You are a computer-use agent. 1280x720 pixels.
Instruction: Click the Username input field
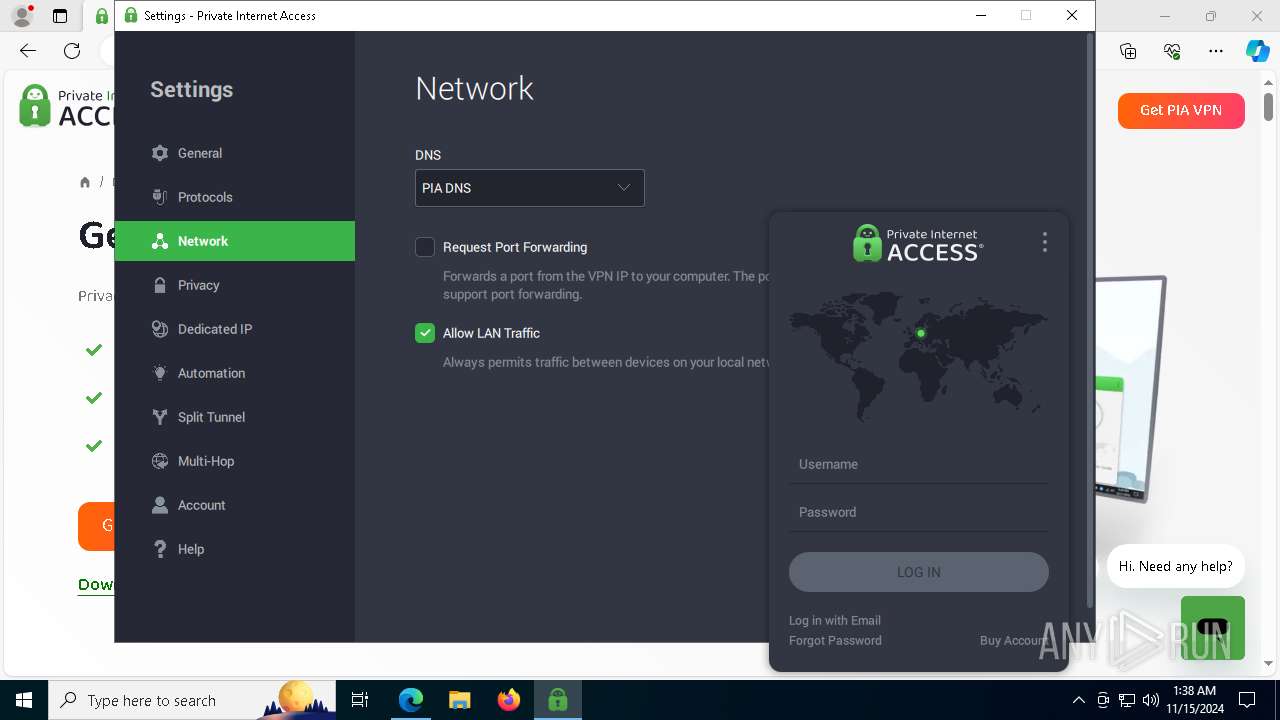point(918,464)
